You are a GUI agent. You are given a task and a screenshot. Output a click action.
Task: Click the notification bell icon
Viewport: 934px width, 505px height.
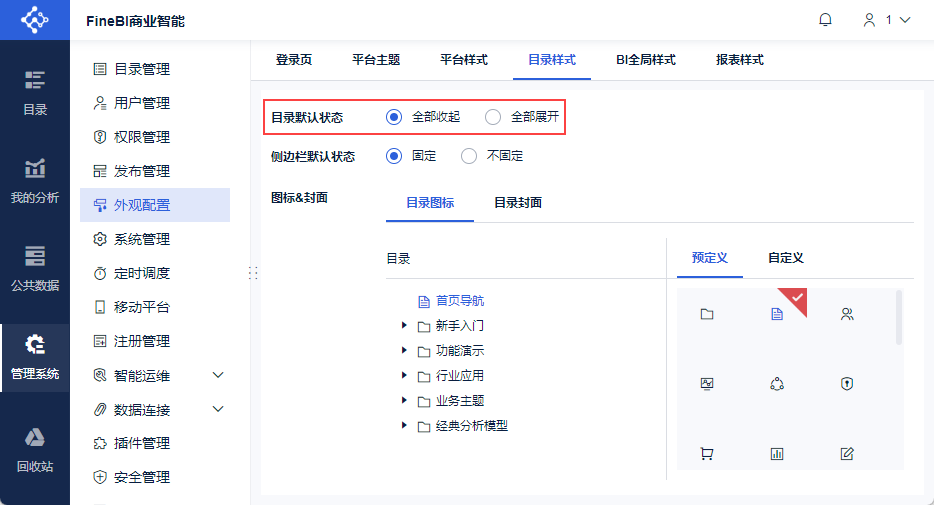(x=825, y=20)
